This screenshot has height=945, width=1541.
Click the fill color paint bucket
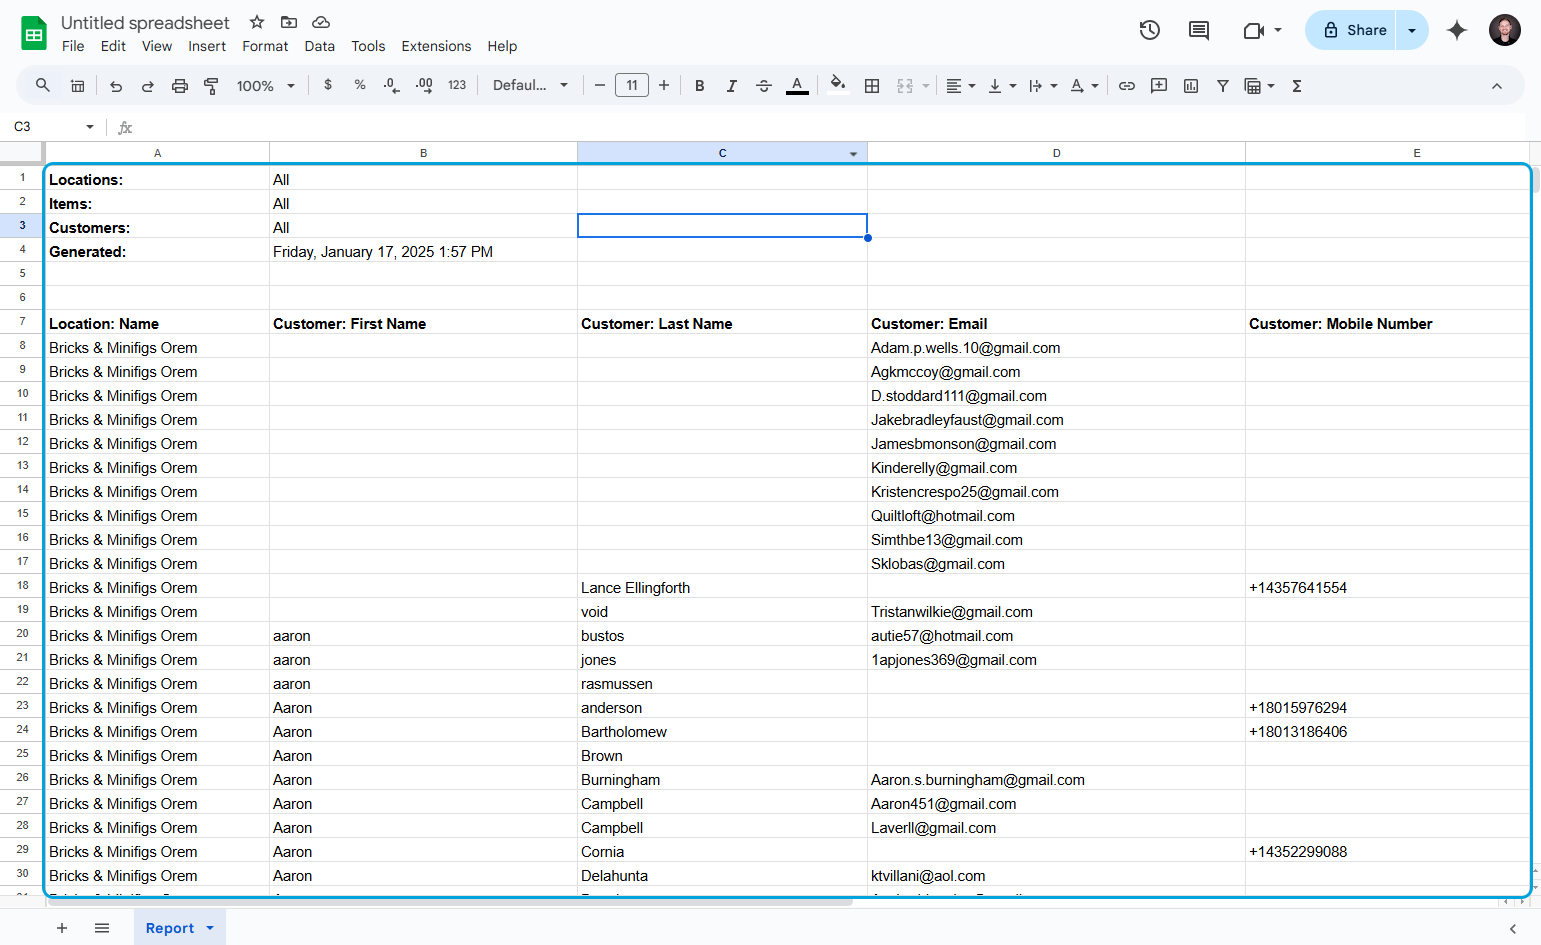pos(838,86)
